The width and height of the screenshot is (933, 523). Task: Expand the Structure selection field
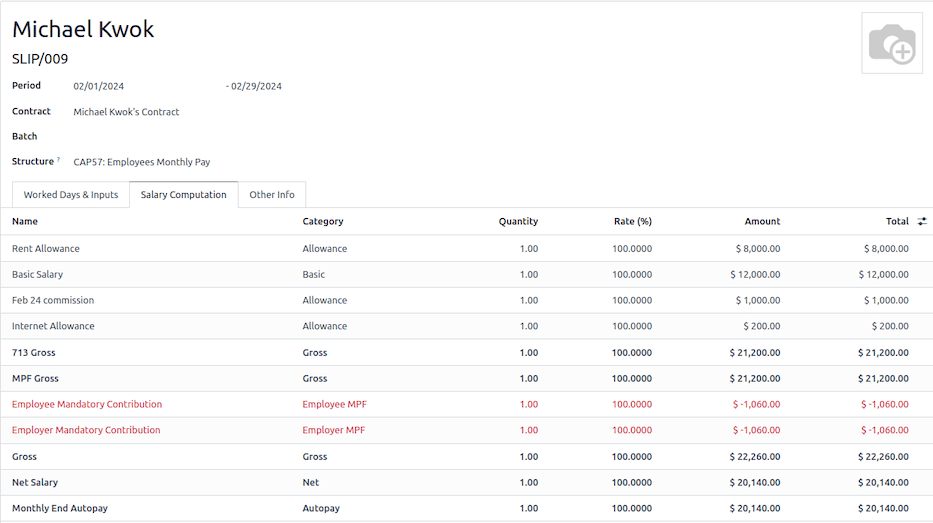click(x=142, y=162)
